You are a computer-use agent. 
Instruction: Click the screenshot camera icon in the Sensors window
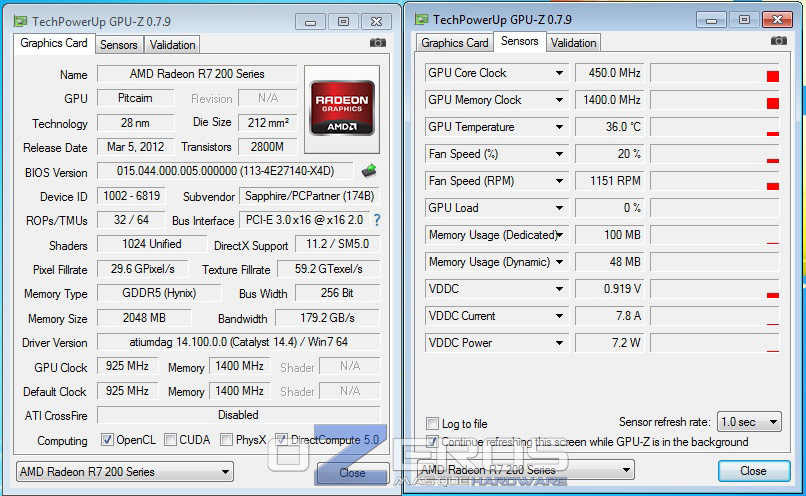[x=779, y=41]
